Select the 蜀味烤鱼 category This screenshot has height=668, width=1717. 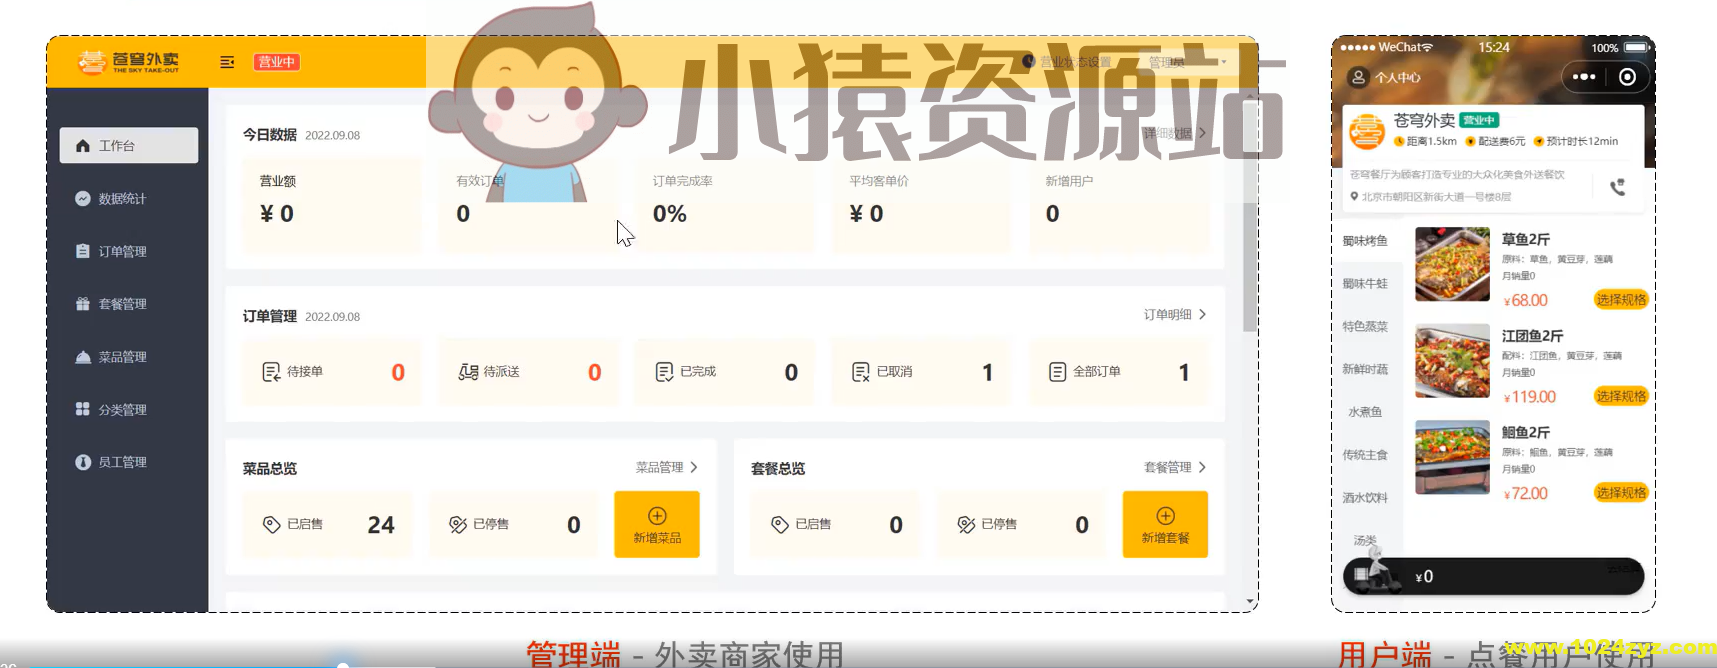click(1365, 241)
